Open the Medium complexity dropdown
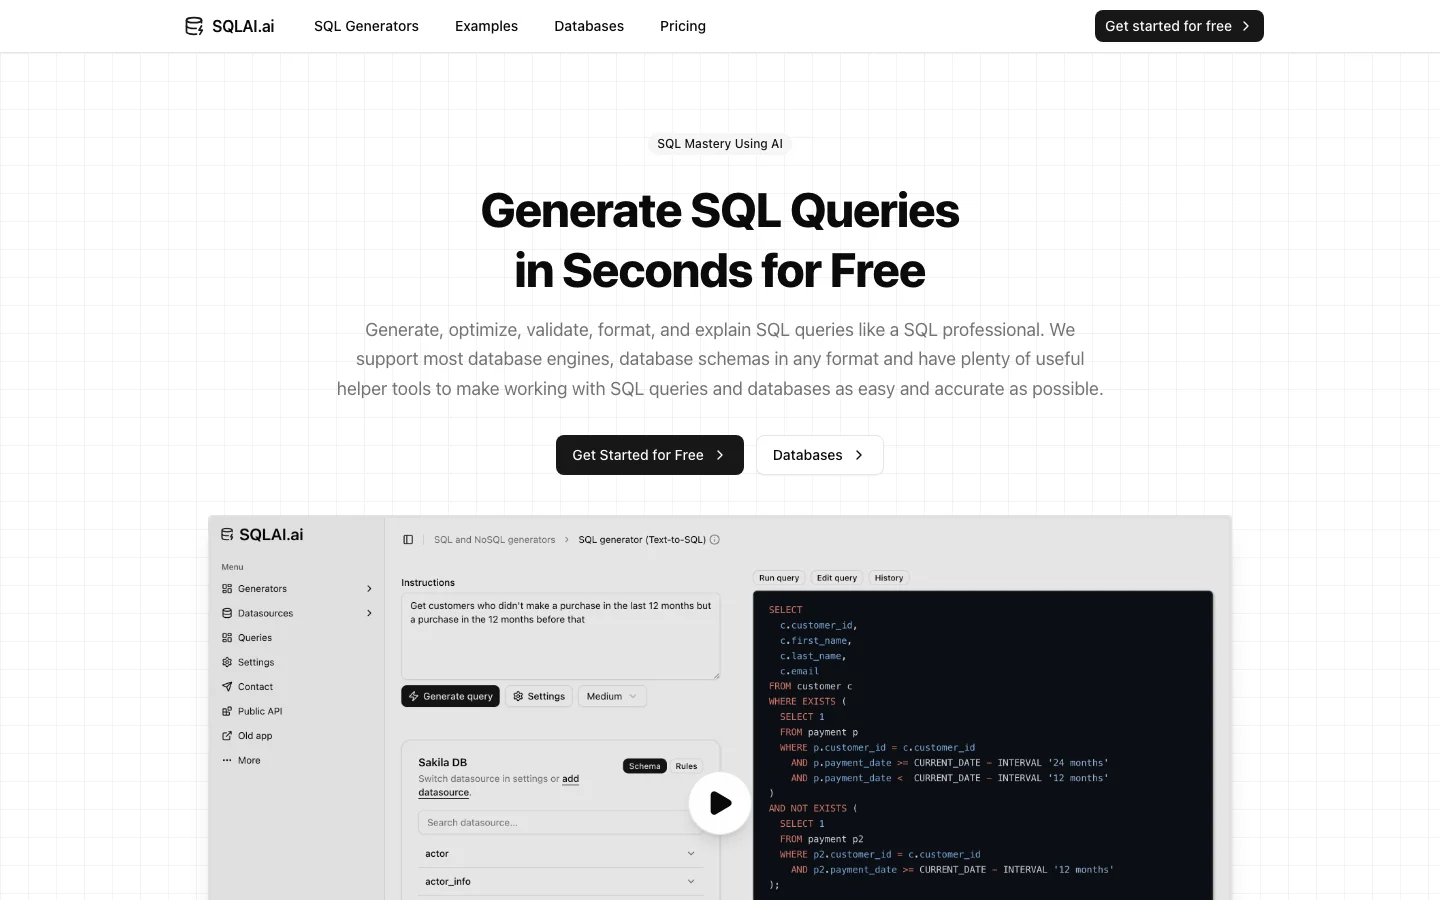Image resolution: width=1440 pixels, height=900 pixels. 612,696
